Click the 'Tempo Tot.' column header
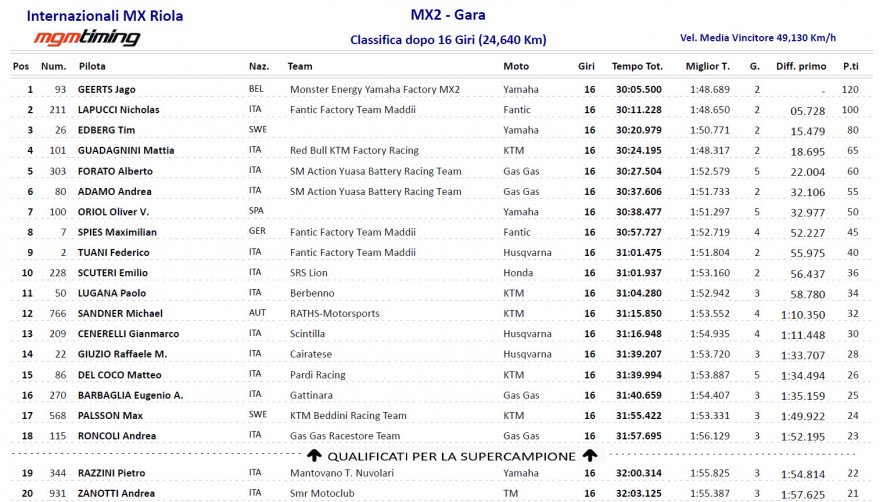Image resolution: width=880 pixels, height=502 pixels. click(637, 66)
